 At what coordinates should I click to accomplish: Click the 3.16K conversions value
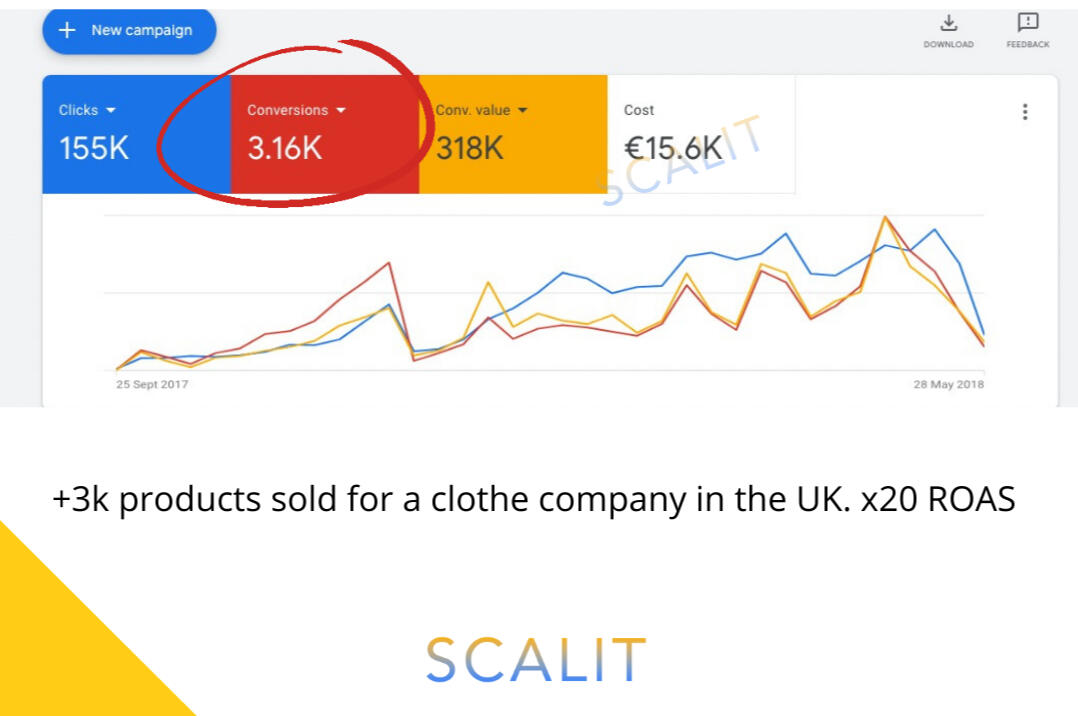coord(285,149)
